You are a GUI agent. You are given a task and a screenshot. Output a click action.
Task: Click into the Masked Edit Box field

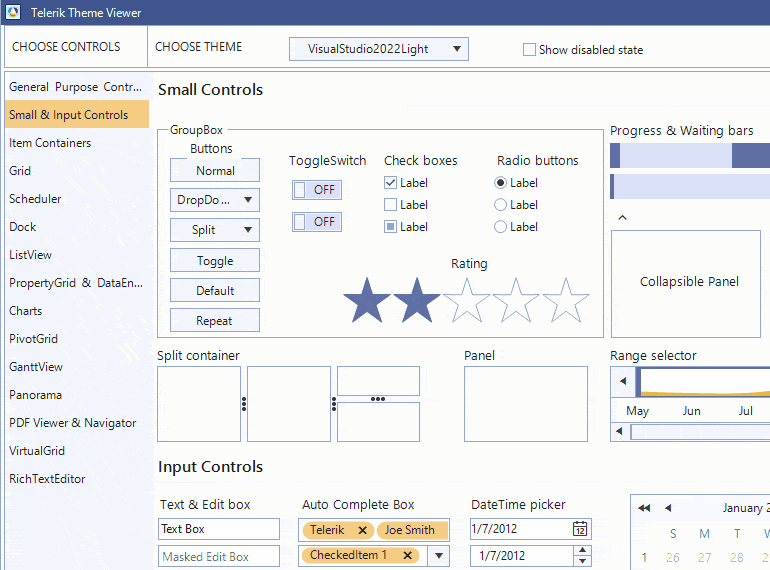coord(219,556)
